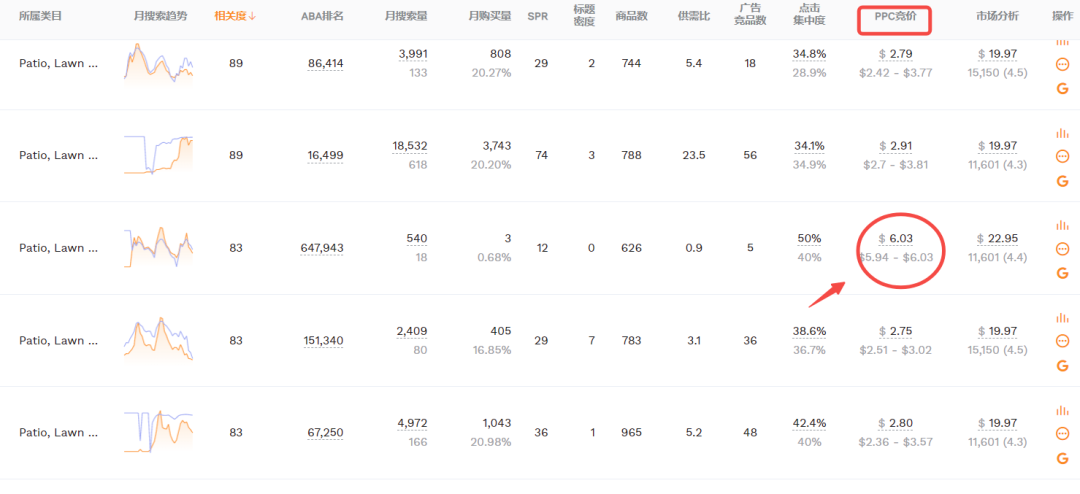Open the more options icon in the 151,340 row
The image size is (1080, 494).
tap(1062, 341)
